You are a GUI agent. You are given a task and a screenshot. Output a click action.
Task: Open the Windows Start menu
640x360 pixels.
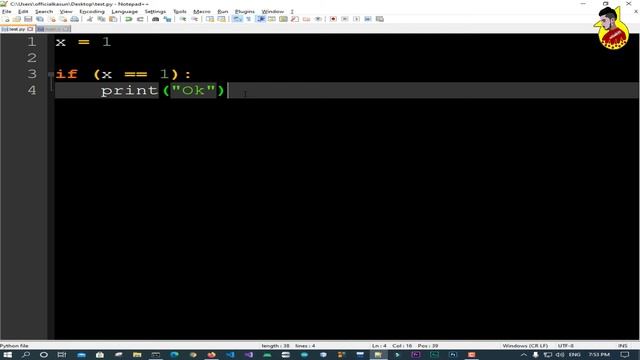tap(7, 355)
